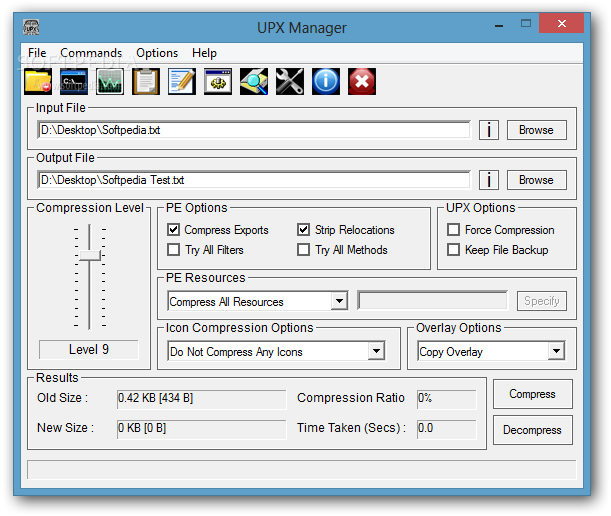This screenshot has width=611, height=516.
Task: Click the open folder toolbar icon
Action: [38, 81]
